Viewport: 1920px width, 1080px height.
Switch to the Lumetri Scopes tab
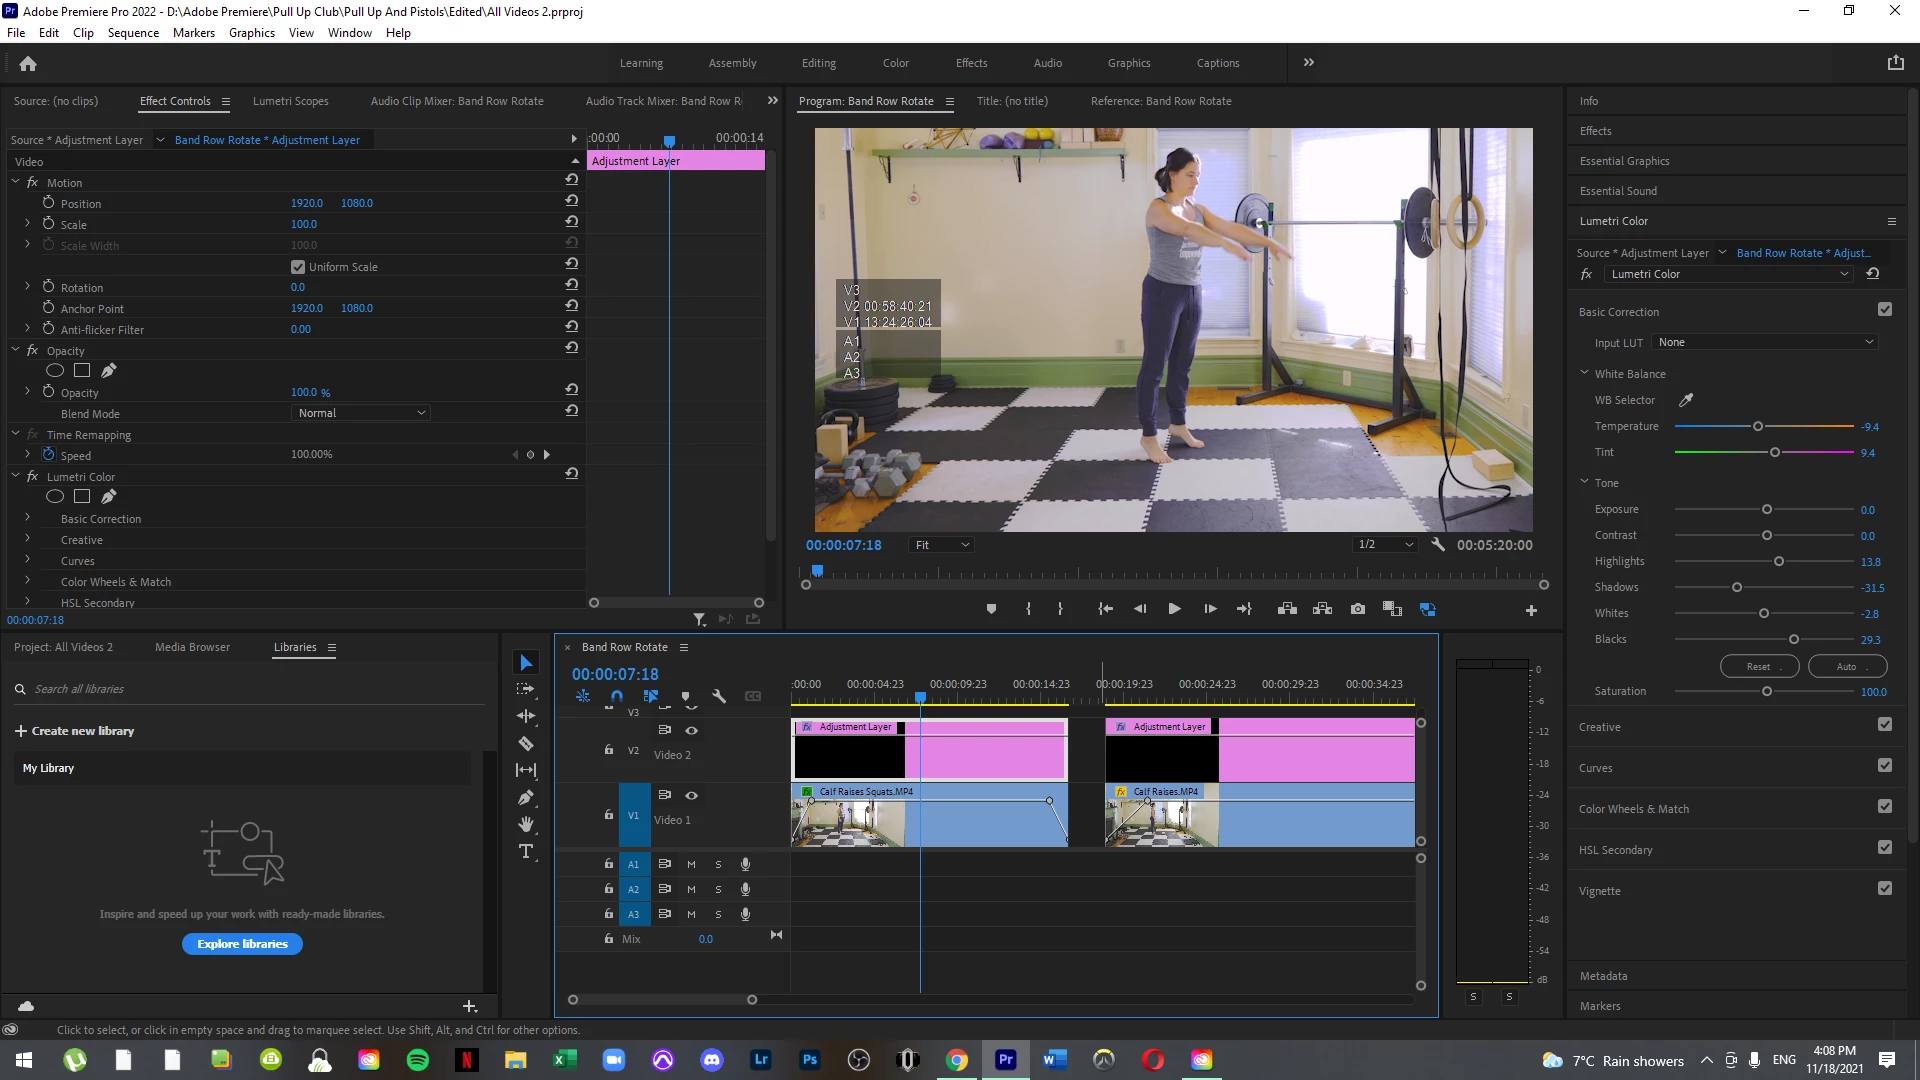[290, 101]
